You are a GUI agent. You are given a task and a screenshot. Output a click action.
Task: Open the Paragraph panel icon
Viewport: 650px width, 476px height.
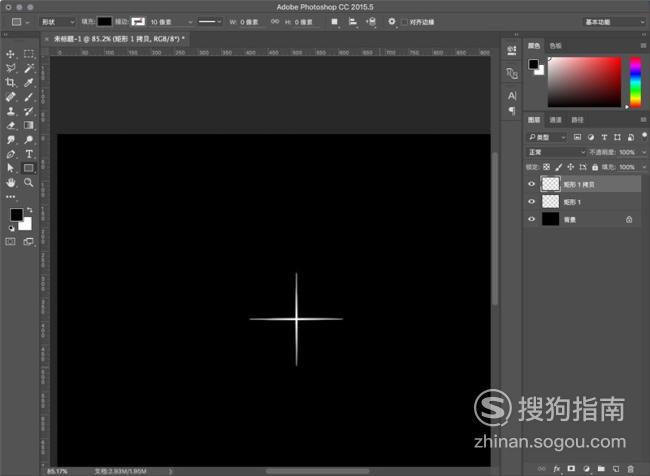point(512,110)
